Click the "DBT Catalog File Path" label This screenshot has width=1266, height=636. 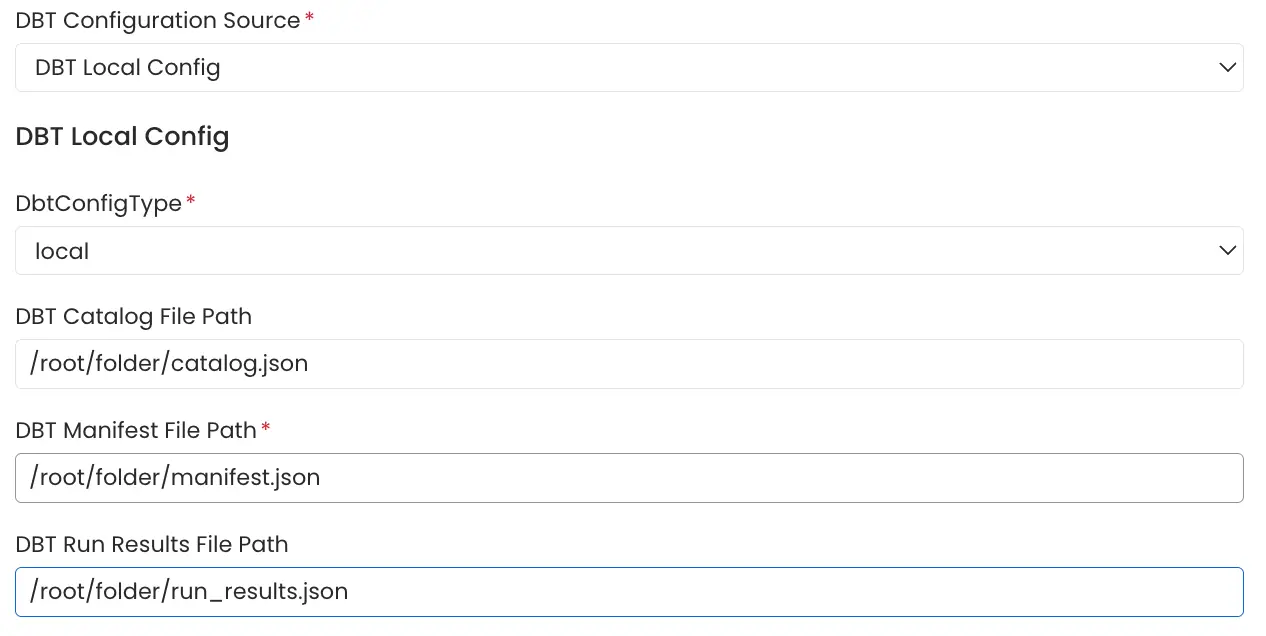133,317
